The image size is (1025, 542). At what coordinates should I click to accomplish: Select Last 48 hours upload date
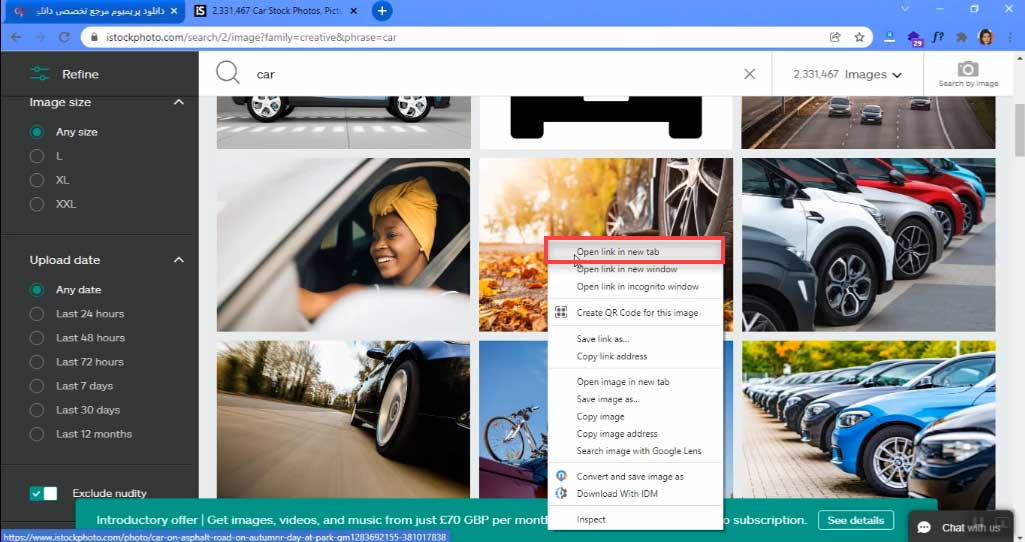[x=37, y=338]
